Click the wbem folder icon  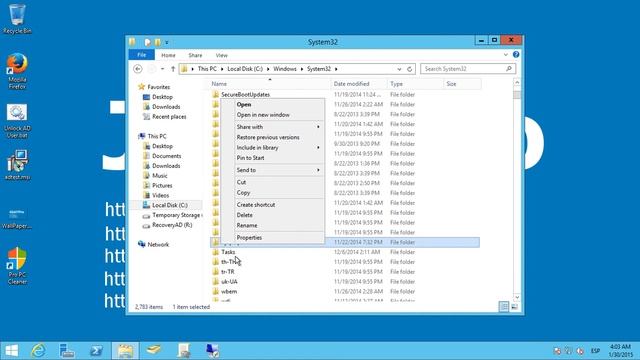pyautogui.click(x=216, y=291)
